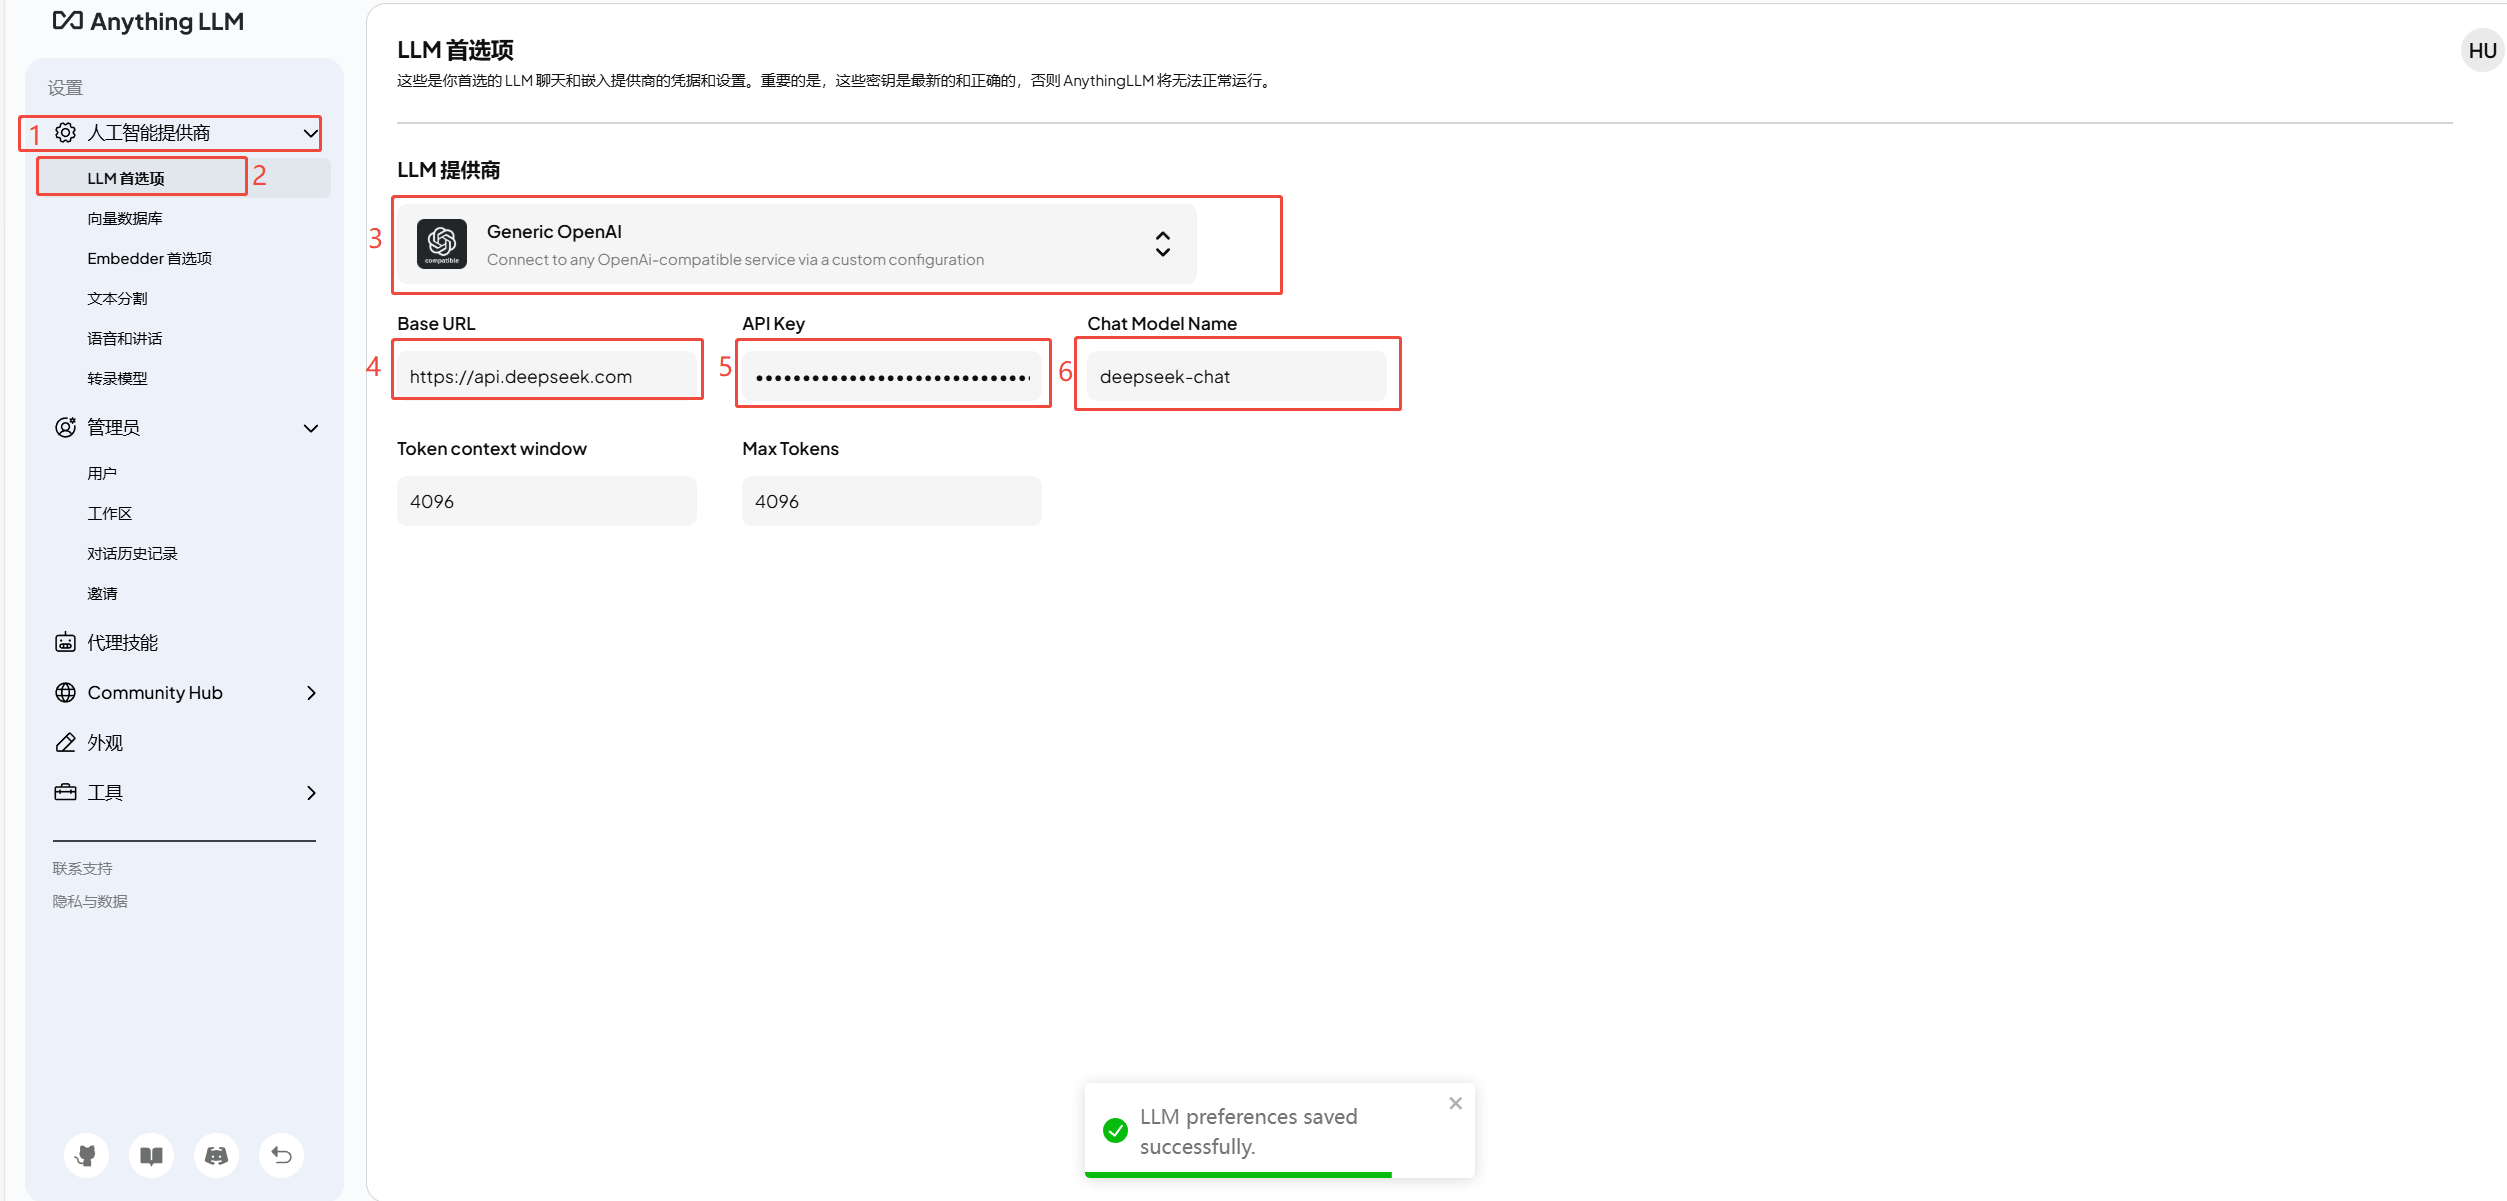
Task: Expand the 工具 section chevron
Action: 311,792
